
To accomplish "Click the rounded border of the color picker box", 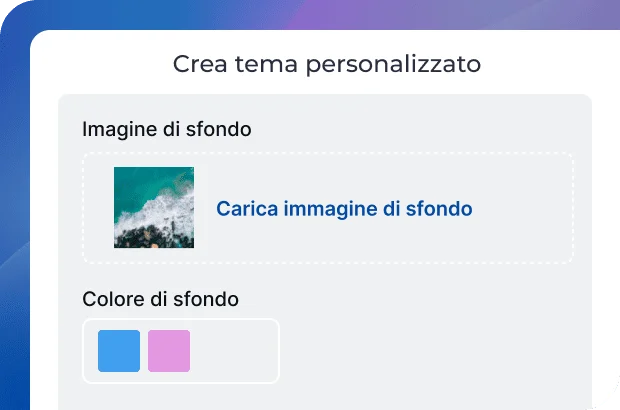I will tap(278, 350).
